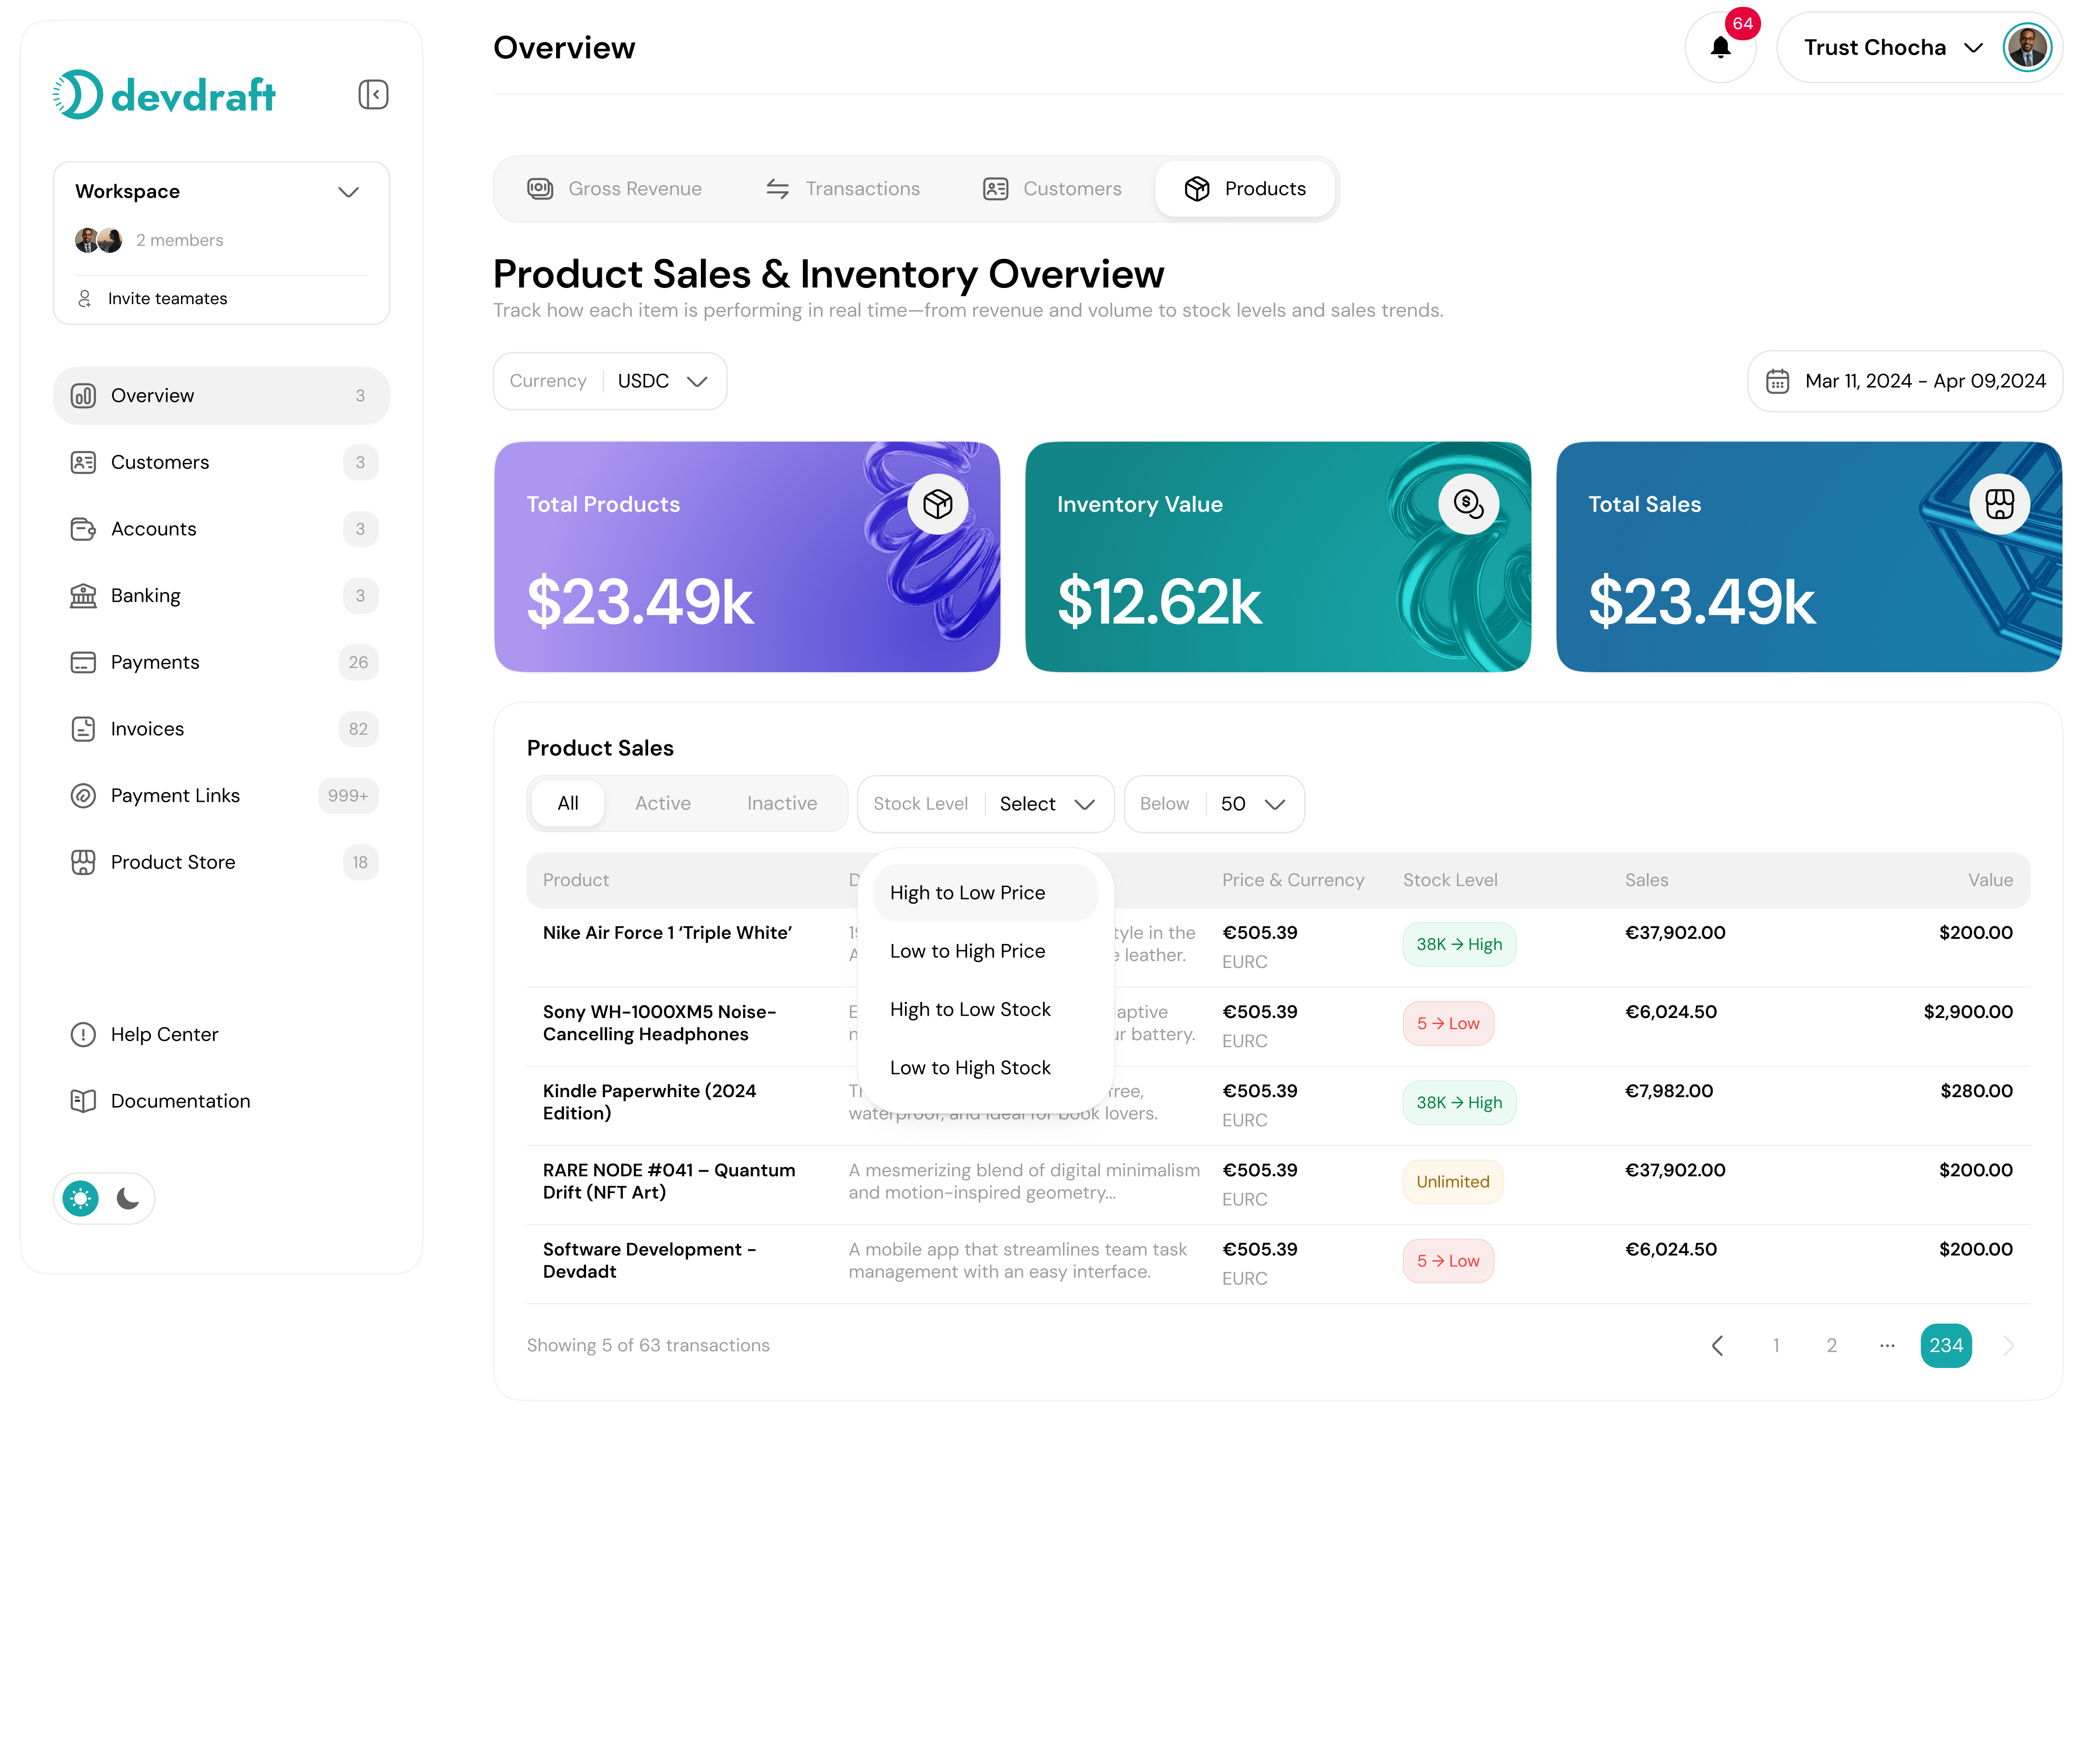Open the devdraft Documentation
The width and height of the screenshot is (2100, 1761).
(179, 1100)
